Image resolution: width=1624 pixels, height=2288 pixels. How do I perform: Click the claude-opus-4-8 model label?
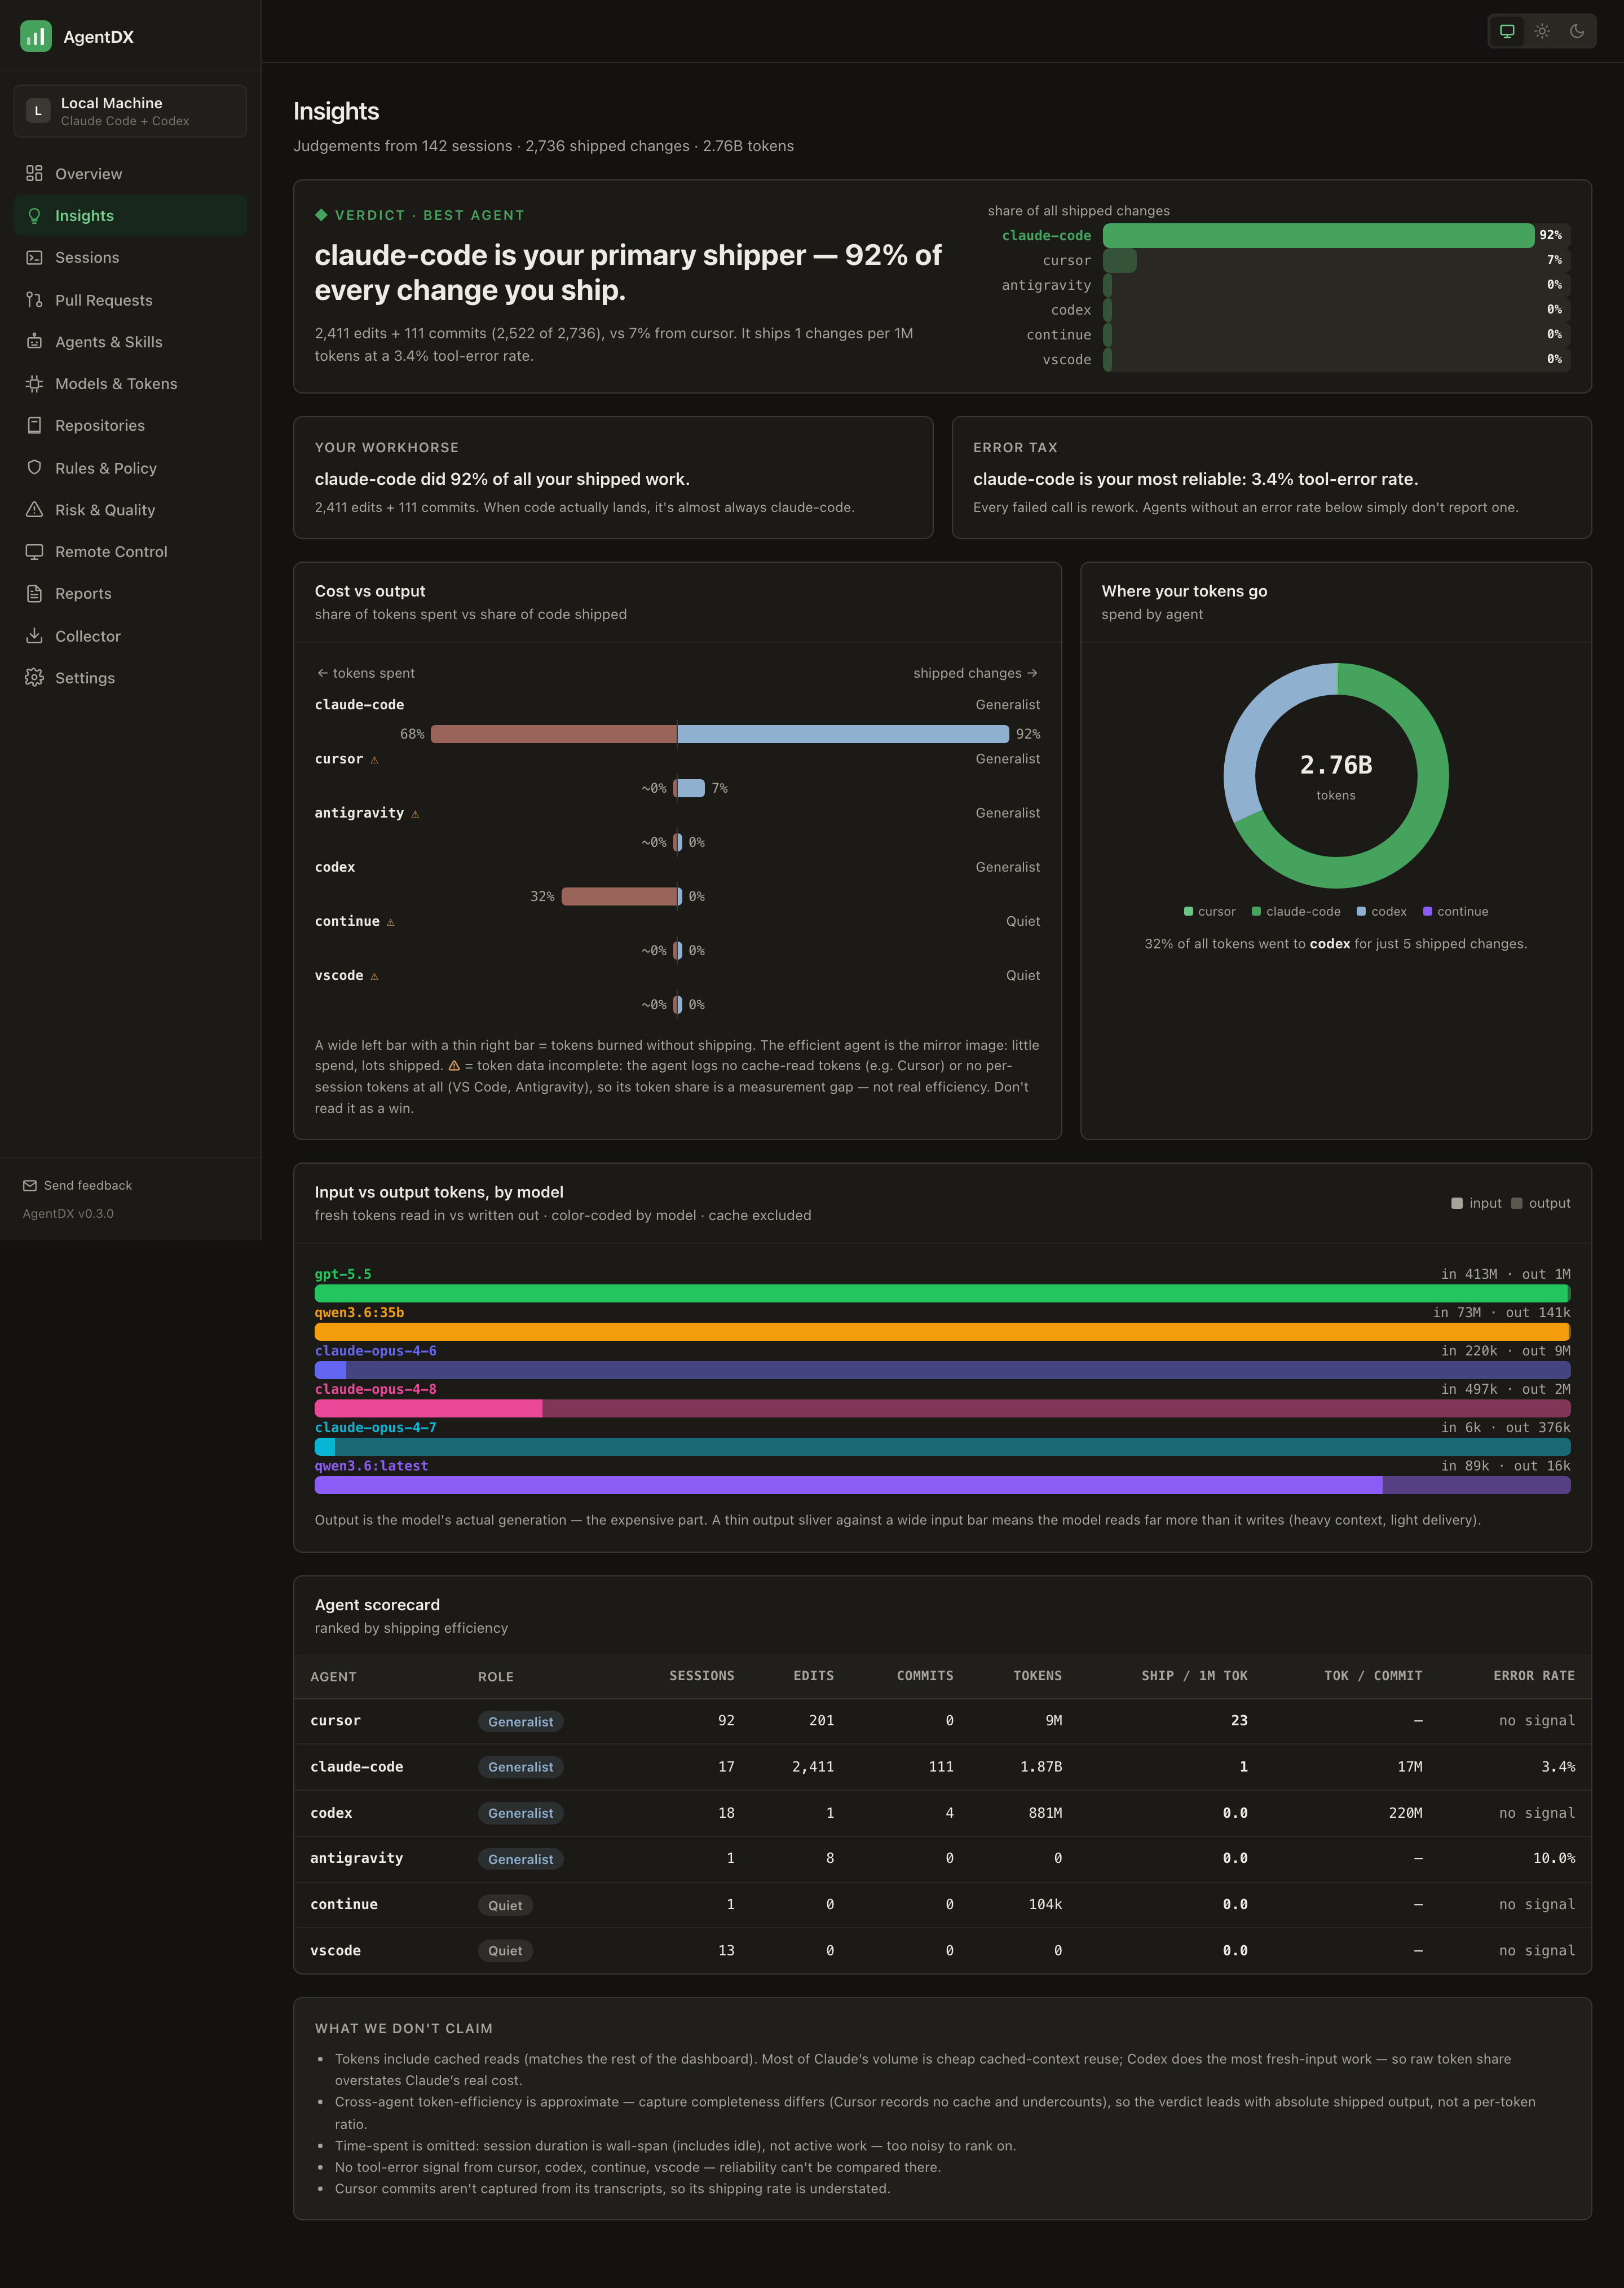pyautogui.click(x=375, y=1389)
